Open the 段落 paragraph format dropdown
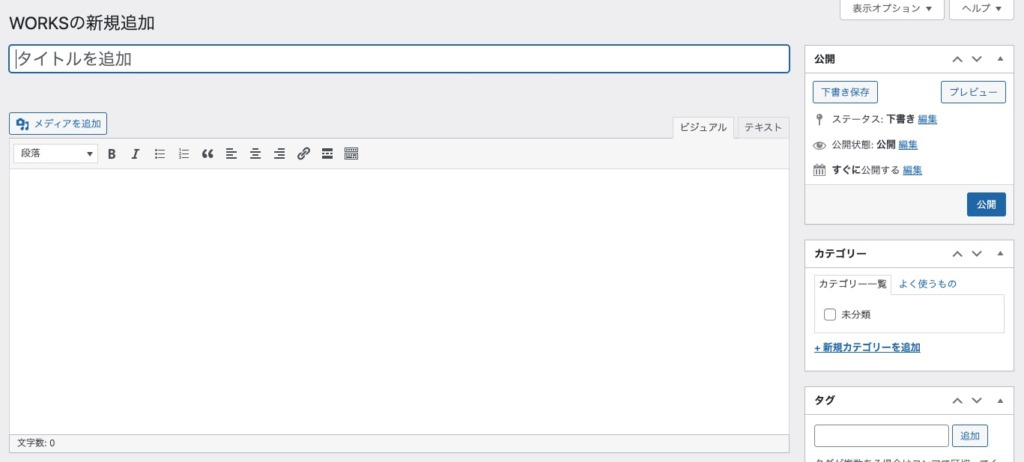Screen dimensions: 1024x462 (56, 154)
